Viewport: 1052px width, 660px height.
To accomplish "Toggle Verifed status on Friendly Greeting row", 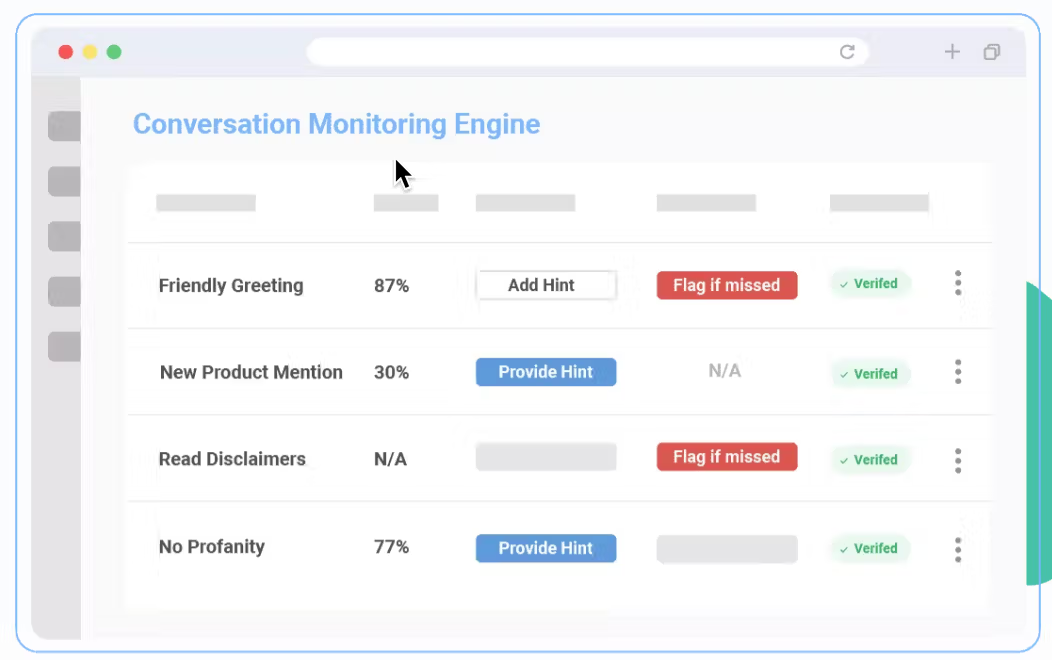I will (x=869, y=284).
